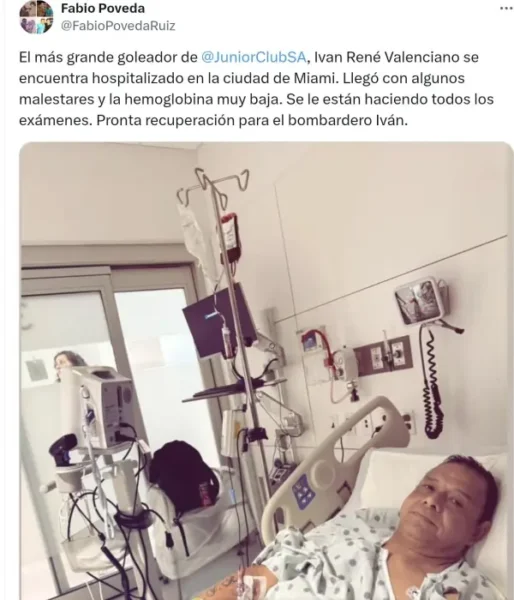Screen dimensions: 514x600
Task: Click the blood bag in the photo
Action: (x=230, y=236)
